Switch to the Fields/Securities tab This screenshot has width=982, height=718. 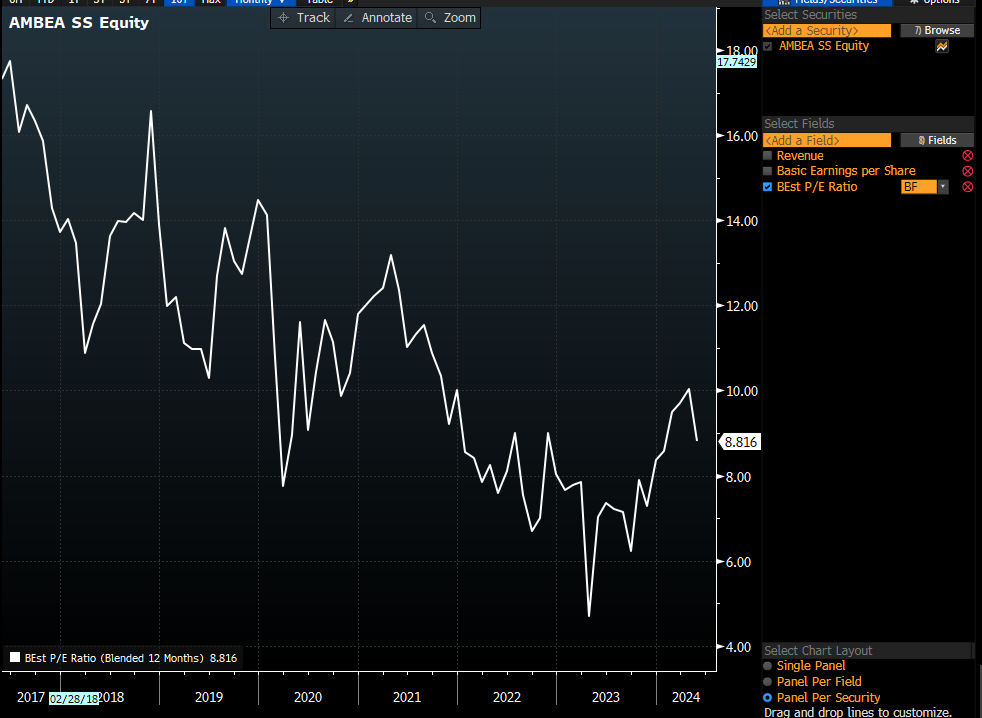point(827,2)
